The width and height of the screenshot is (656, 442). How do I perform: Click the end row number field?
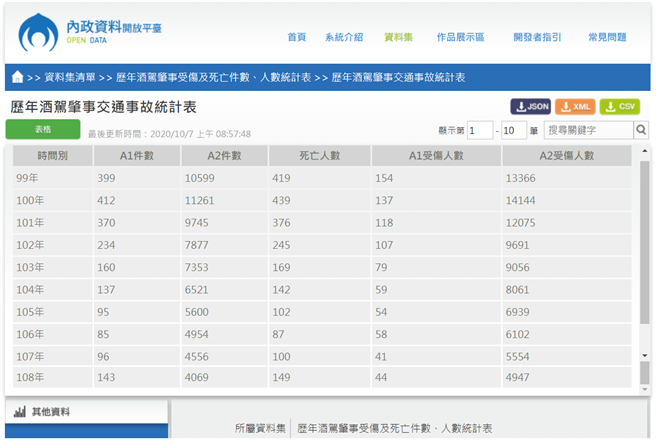(x=513, y=130)
